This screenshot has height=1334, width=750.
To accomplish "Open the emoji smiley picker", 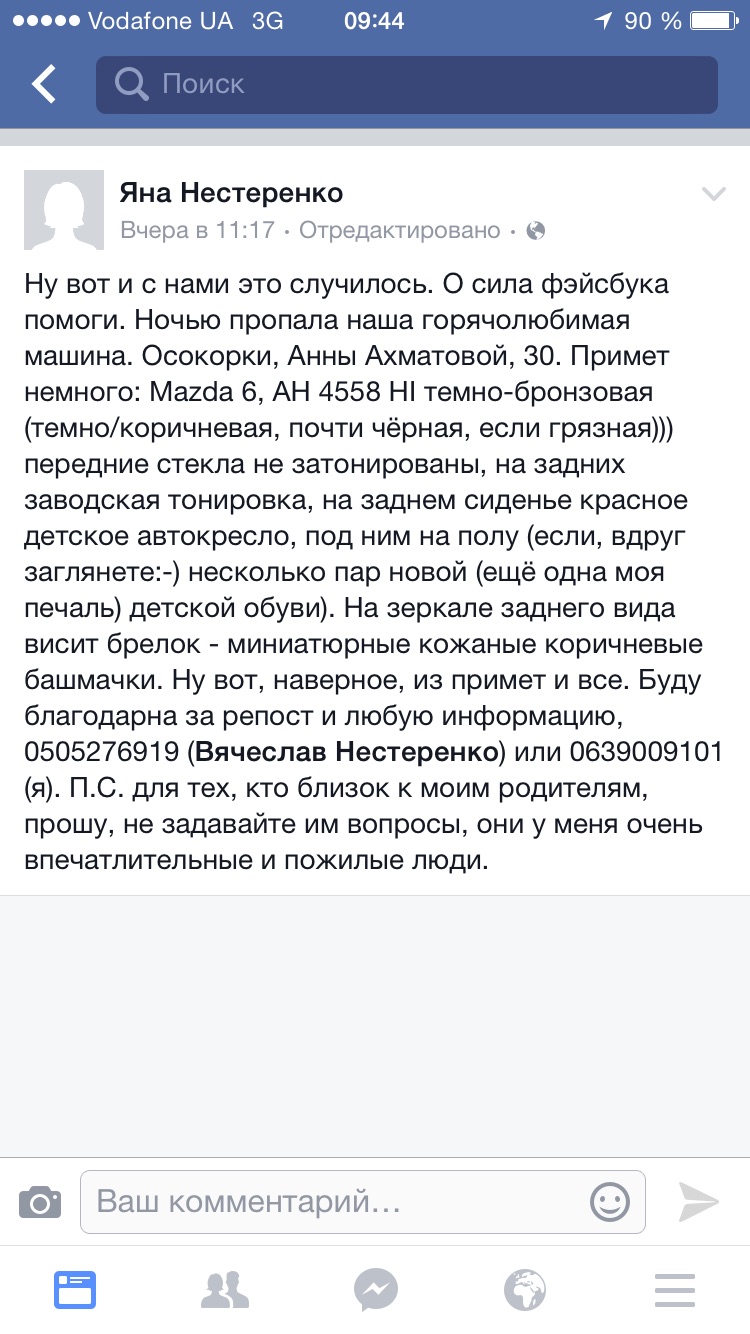I will (x=610, y=1201).
